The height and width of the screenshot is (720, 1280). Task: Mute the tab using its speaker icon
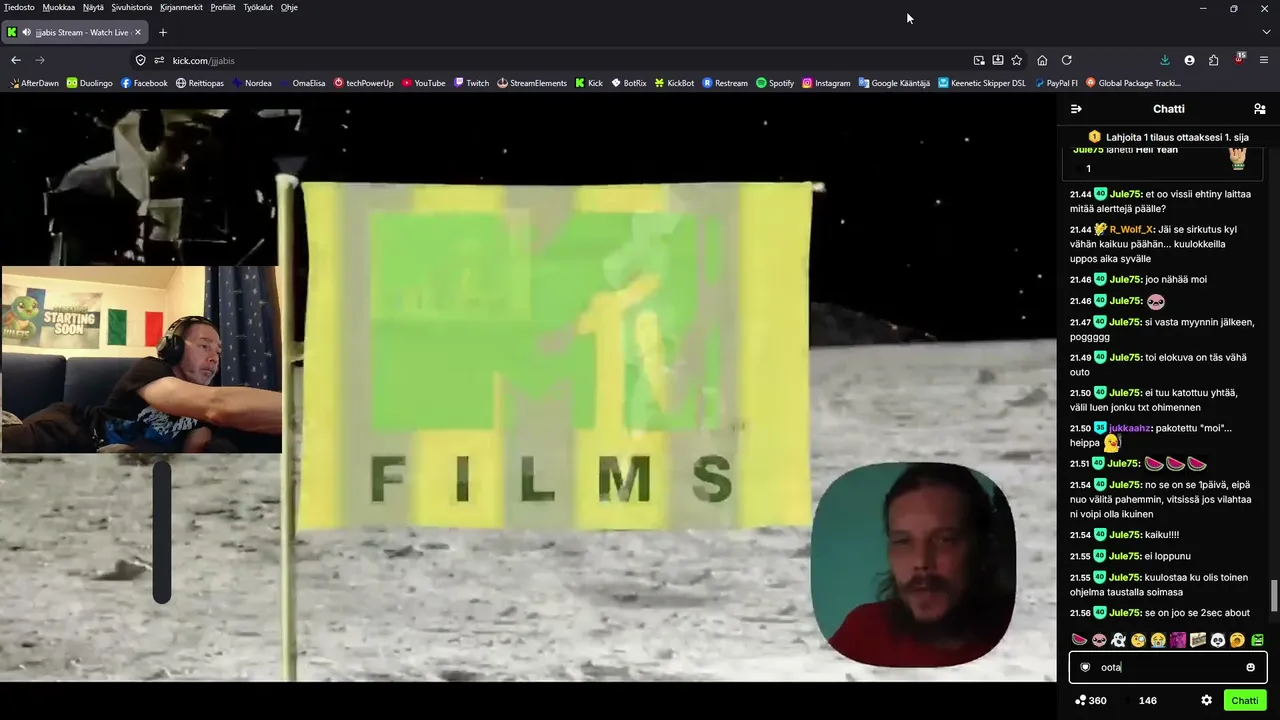tap(26, 32)
